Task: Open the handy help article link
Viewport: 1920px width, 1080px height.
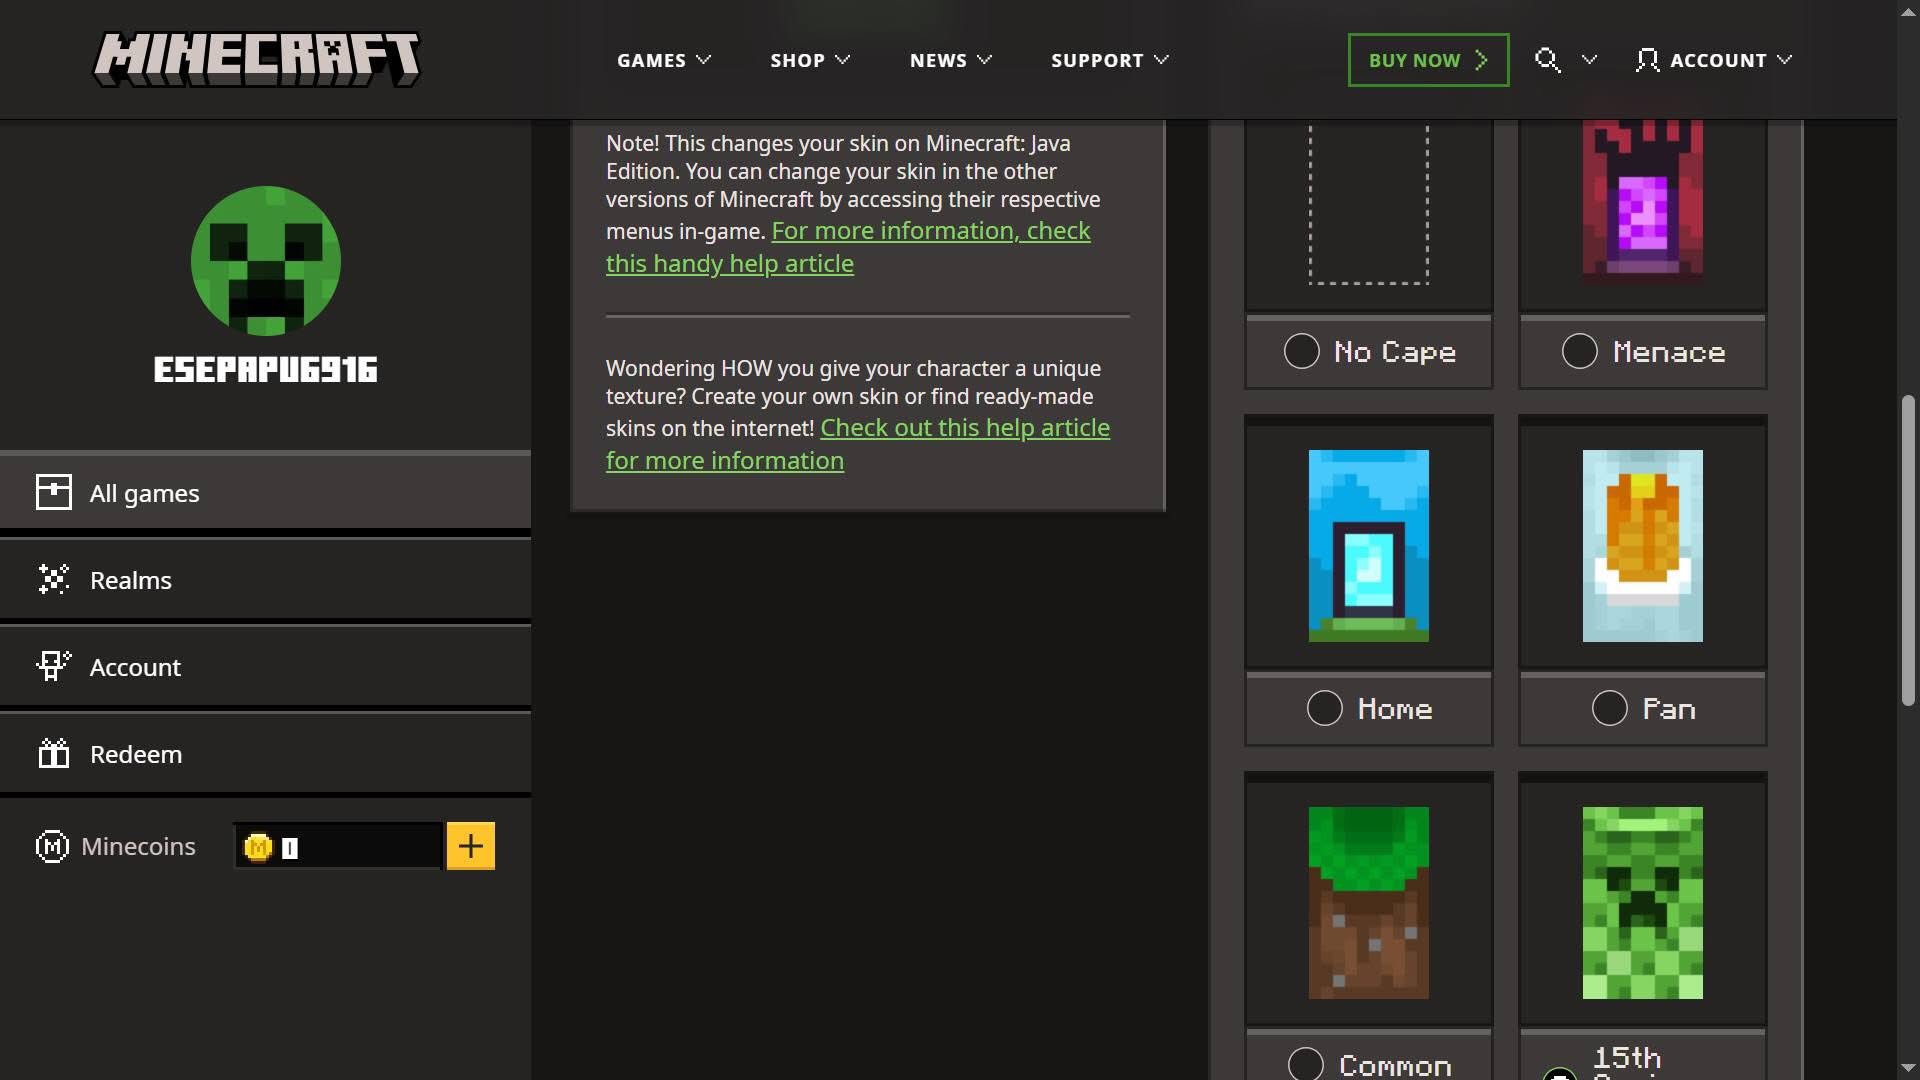Action: point(848,247)
